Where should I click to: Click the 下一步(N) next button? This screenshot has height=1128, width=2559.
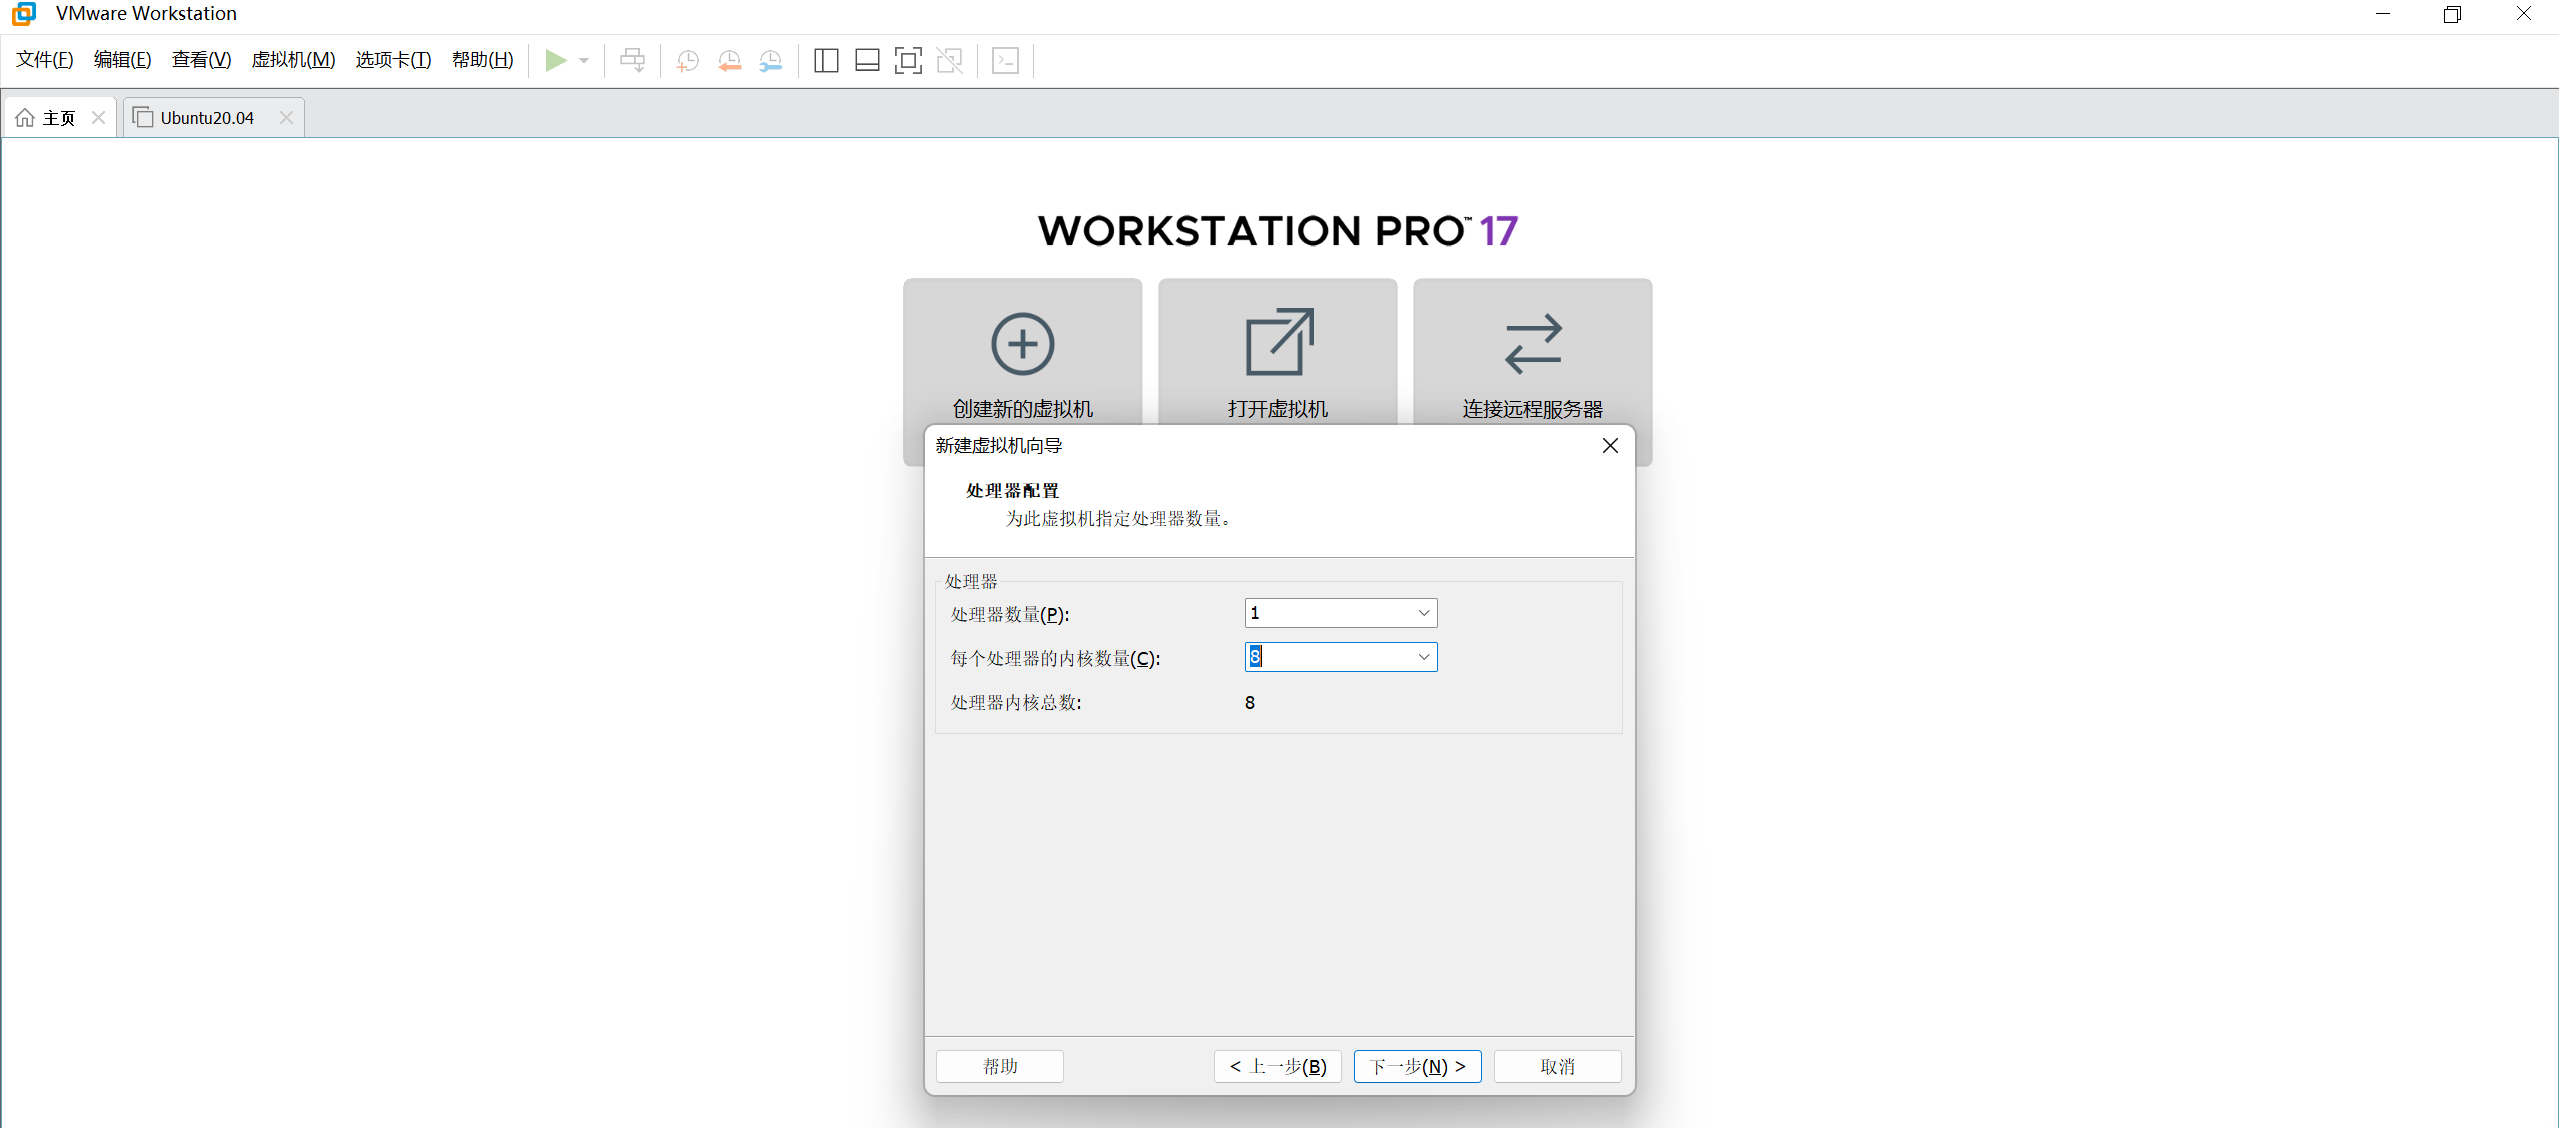tap(1418, 1066)
